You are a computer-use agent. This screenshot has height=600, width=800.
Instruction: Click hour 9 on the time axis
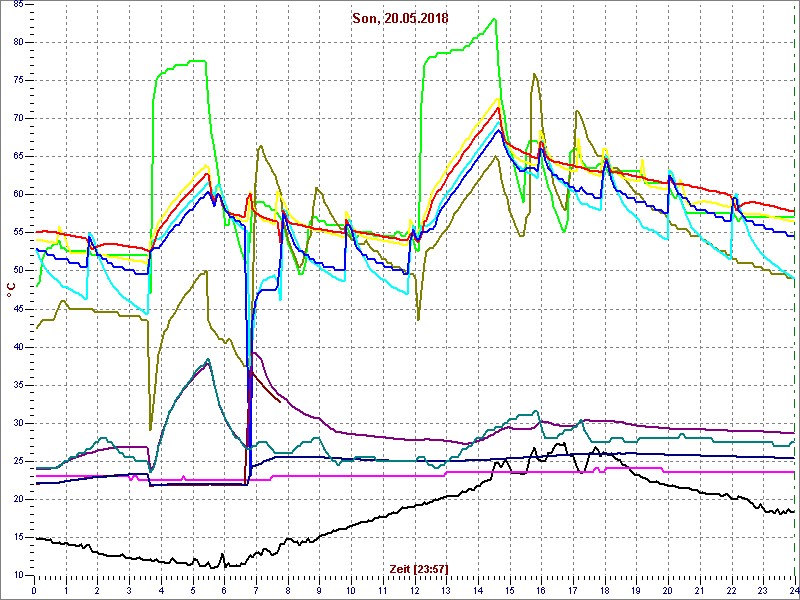(319, 590)
